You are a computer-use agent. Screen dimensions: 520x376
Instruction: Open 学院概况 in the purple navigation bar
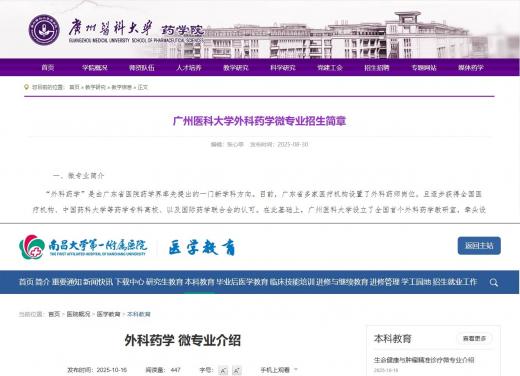coord(95,68)
